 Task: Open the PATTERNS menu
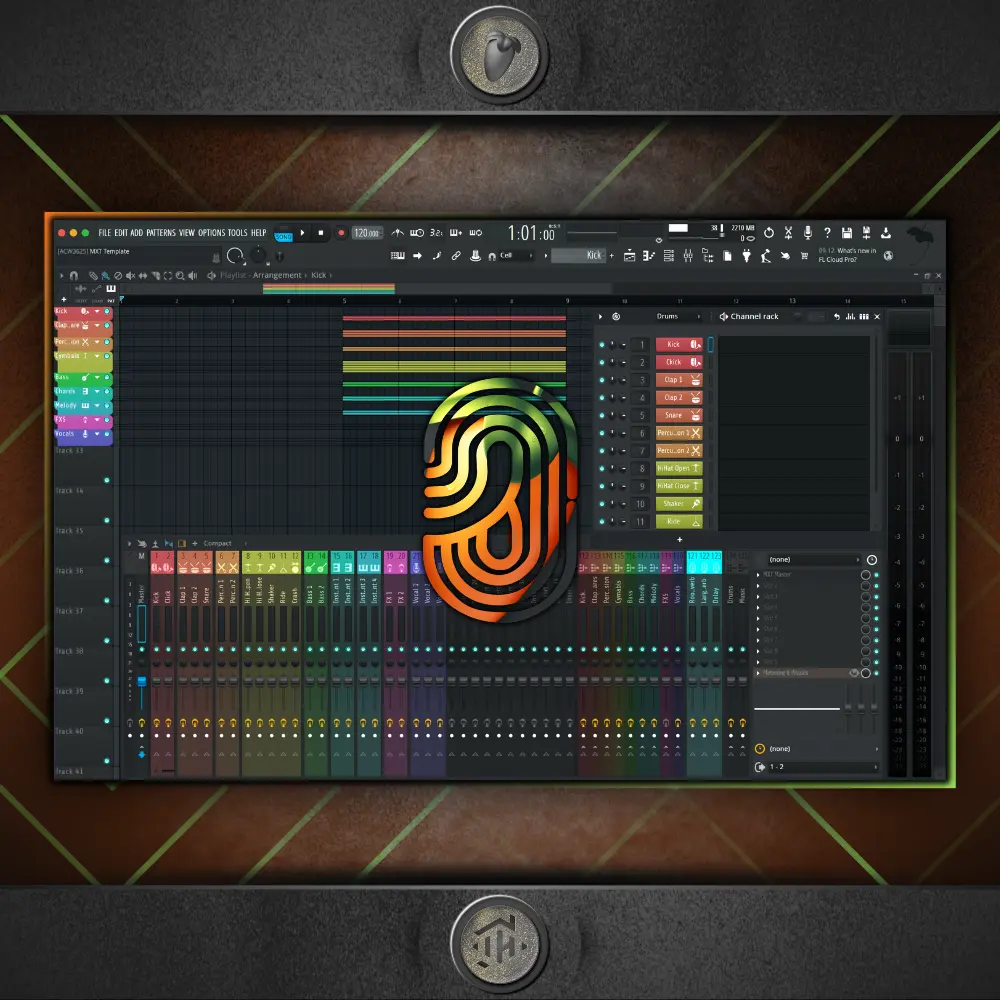(x=161, y=233)
